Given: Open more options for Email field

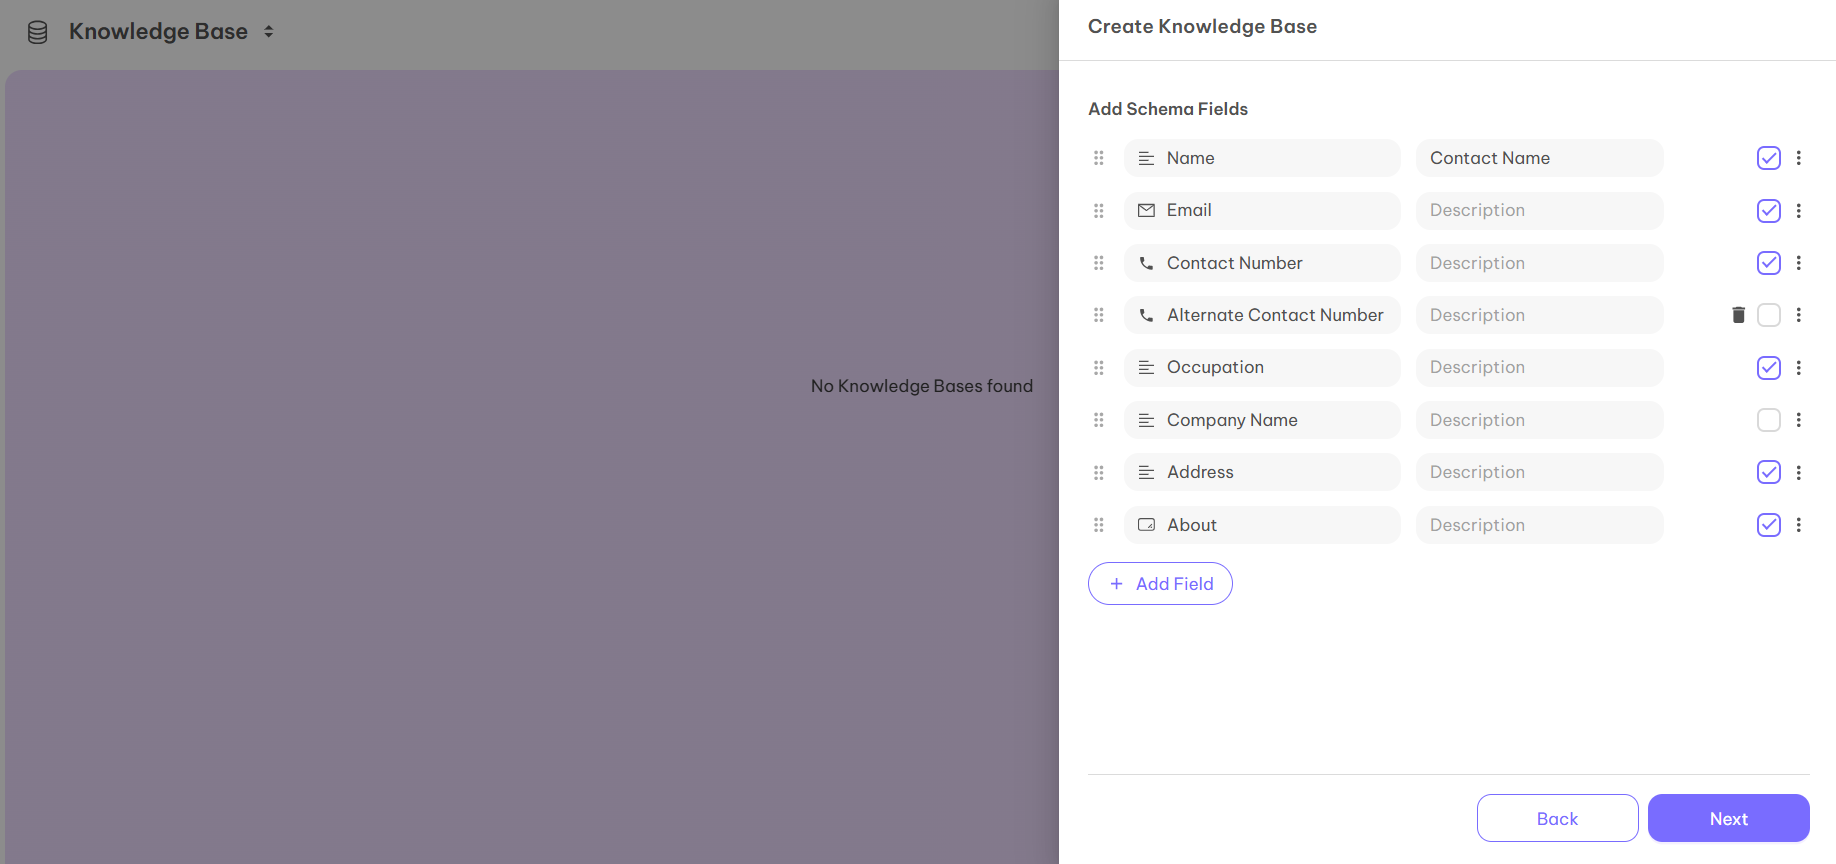Looking at the screenshot, I should click(x=1799, y=211).
